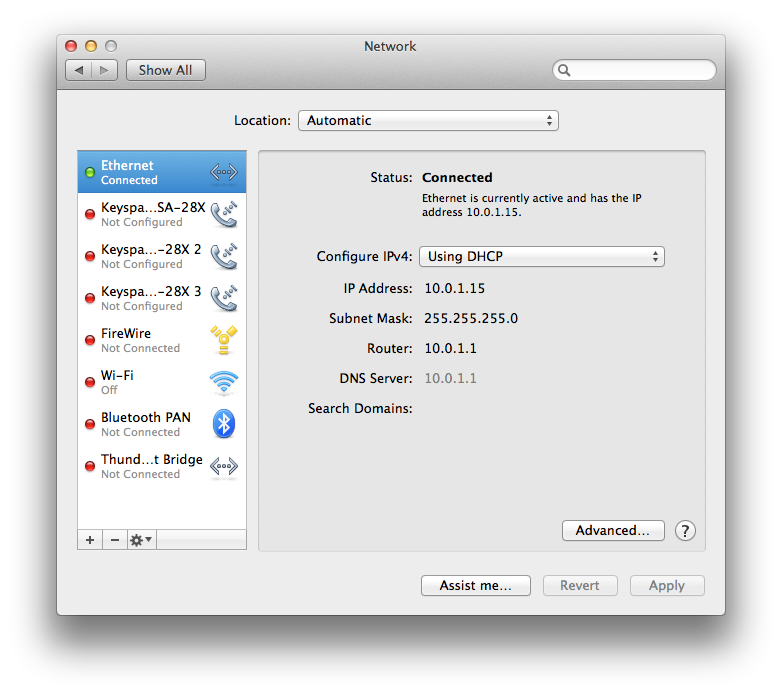Image resolution: width=782 pixels, height=694 pixels.
Task: Click the red status dot beside FireWire
Action: coord(90,341)
